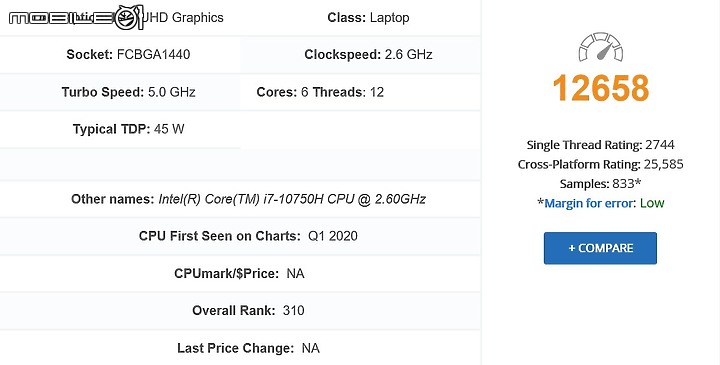The width and height of the screenshot is (720, 365).
Task: Click the Typical TDP: 45 W cell
Action: click(x=120, y=129)
